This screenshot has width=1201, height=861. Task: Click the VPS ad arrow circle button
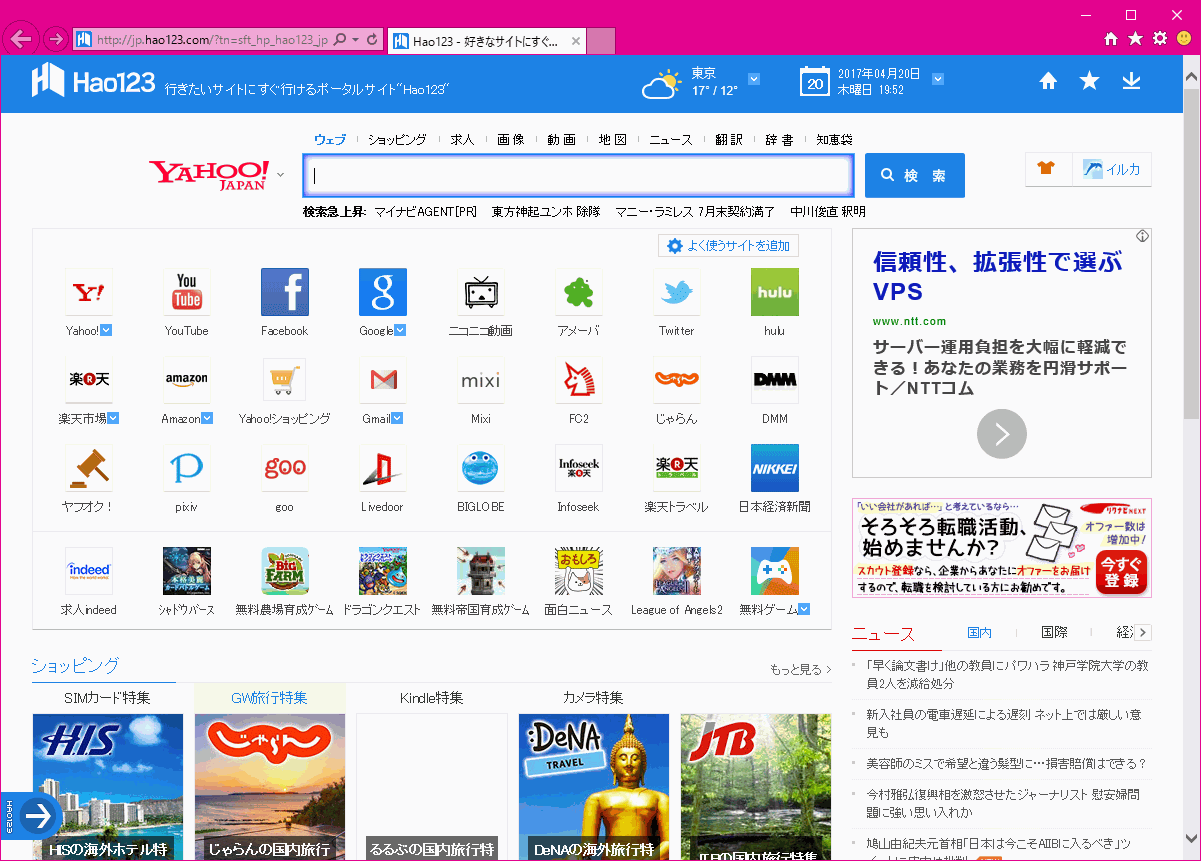1001,434
